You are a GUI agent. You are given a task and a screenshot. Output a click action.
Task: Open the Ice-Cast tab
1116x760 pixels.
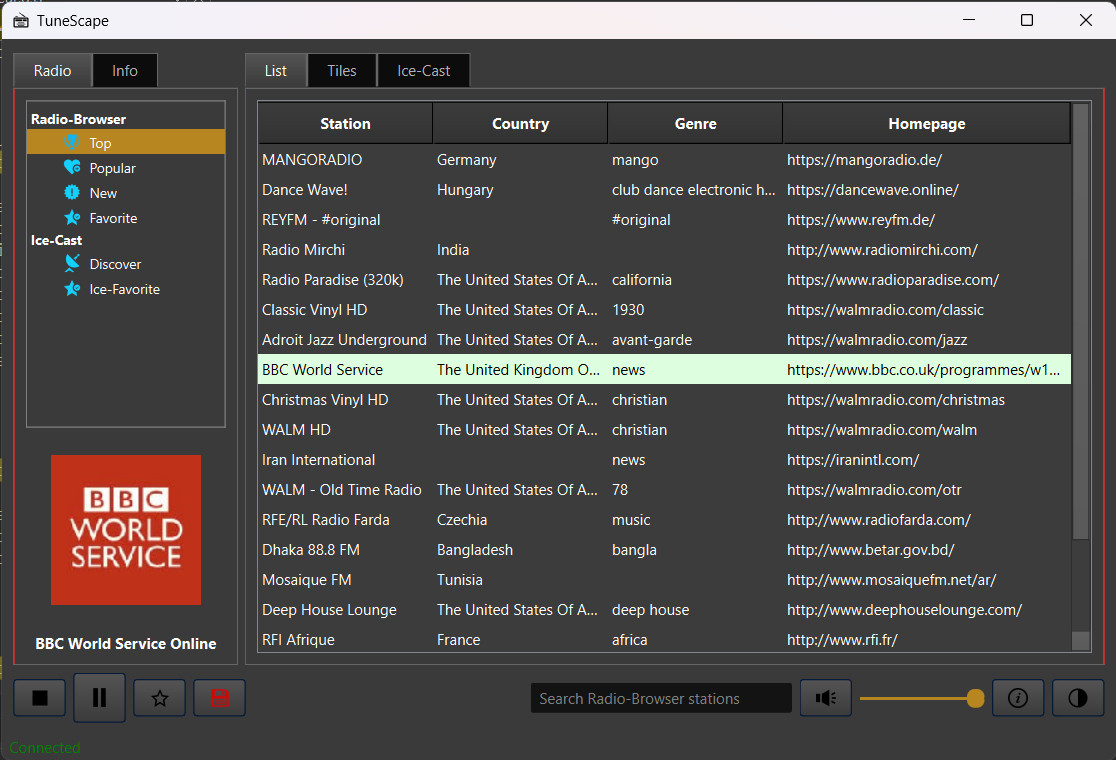click(423, 71)
